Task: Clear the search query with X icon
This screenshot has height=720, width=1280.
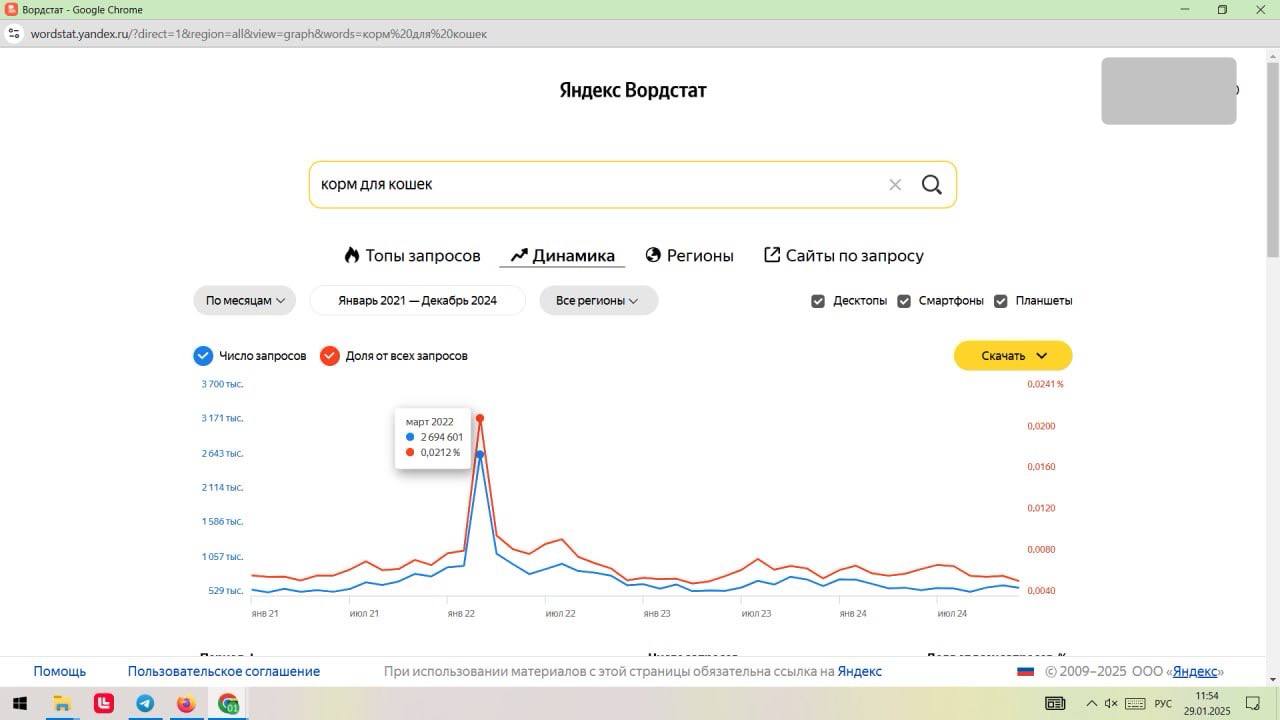Action: pos(895,185)
